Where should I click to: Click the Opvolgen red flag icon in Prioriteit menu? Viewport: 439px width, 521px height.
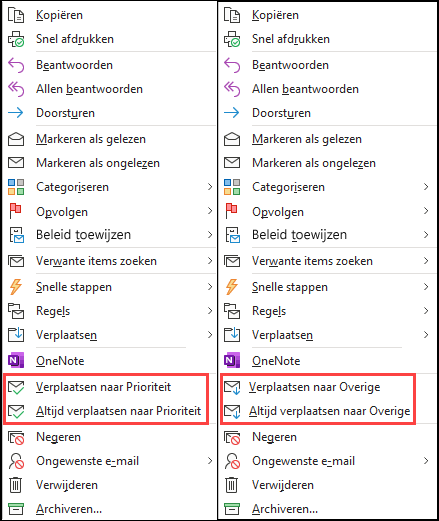[15, 211]
